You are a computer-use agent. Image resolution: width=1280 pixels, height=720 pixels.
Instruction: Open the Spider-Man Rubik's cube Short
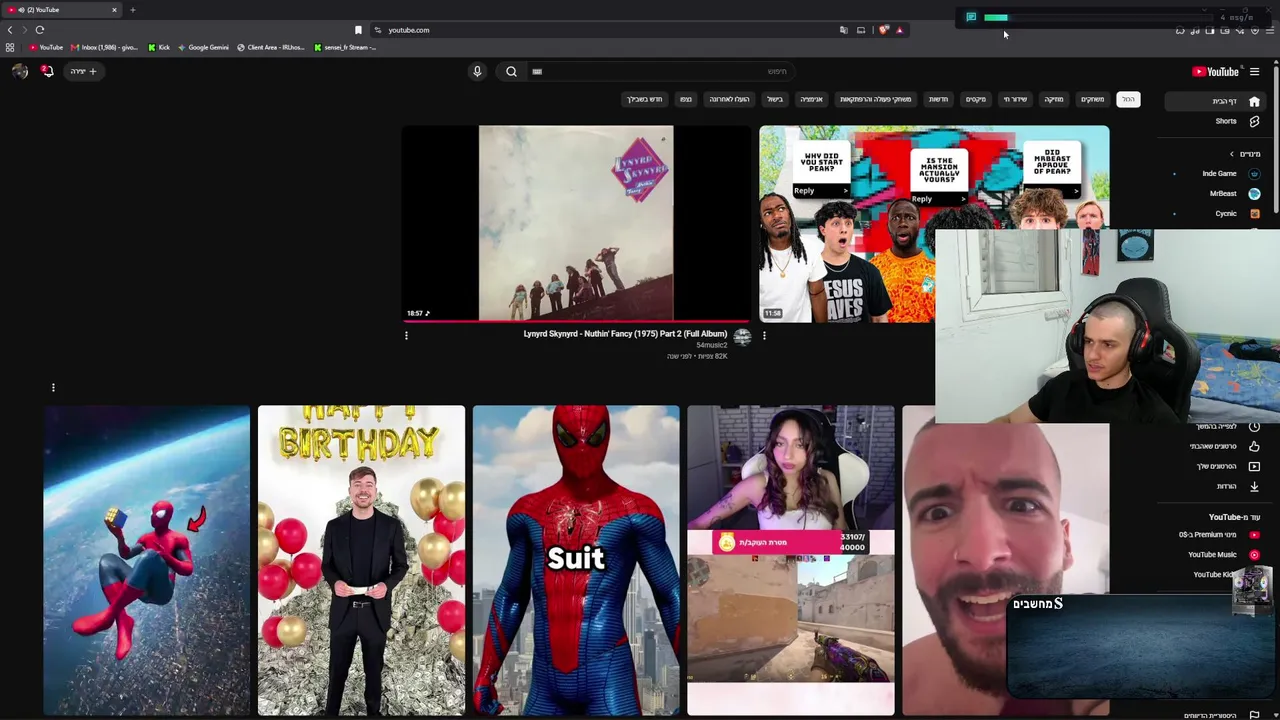pos(147,560)
